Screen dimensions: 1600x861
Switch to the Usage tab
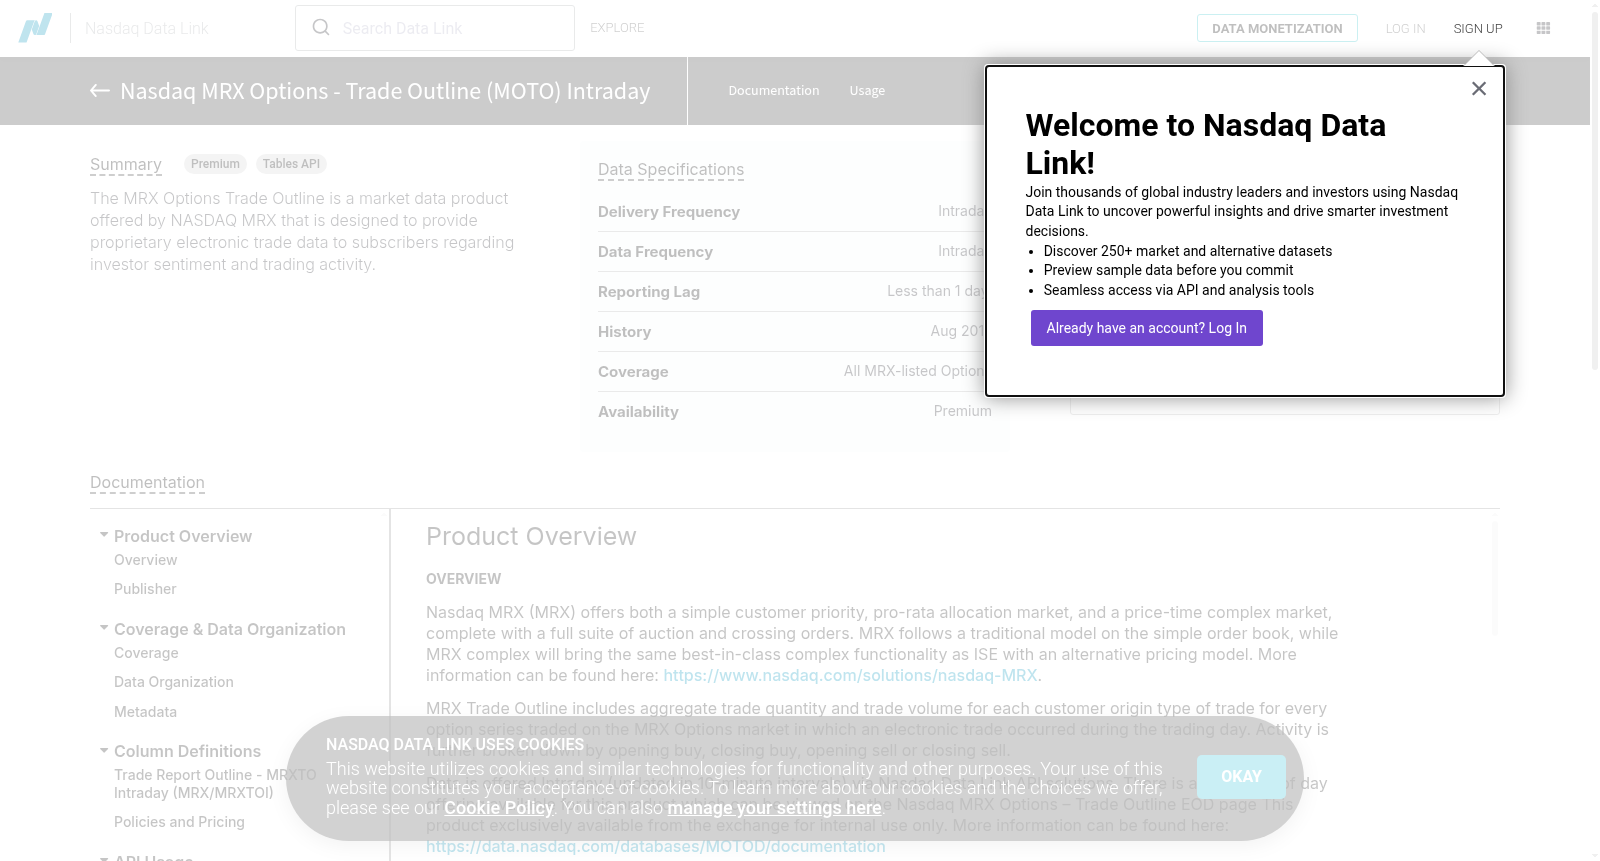(867, 91)
